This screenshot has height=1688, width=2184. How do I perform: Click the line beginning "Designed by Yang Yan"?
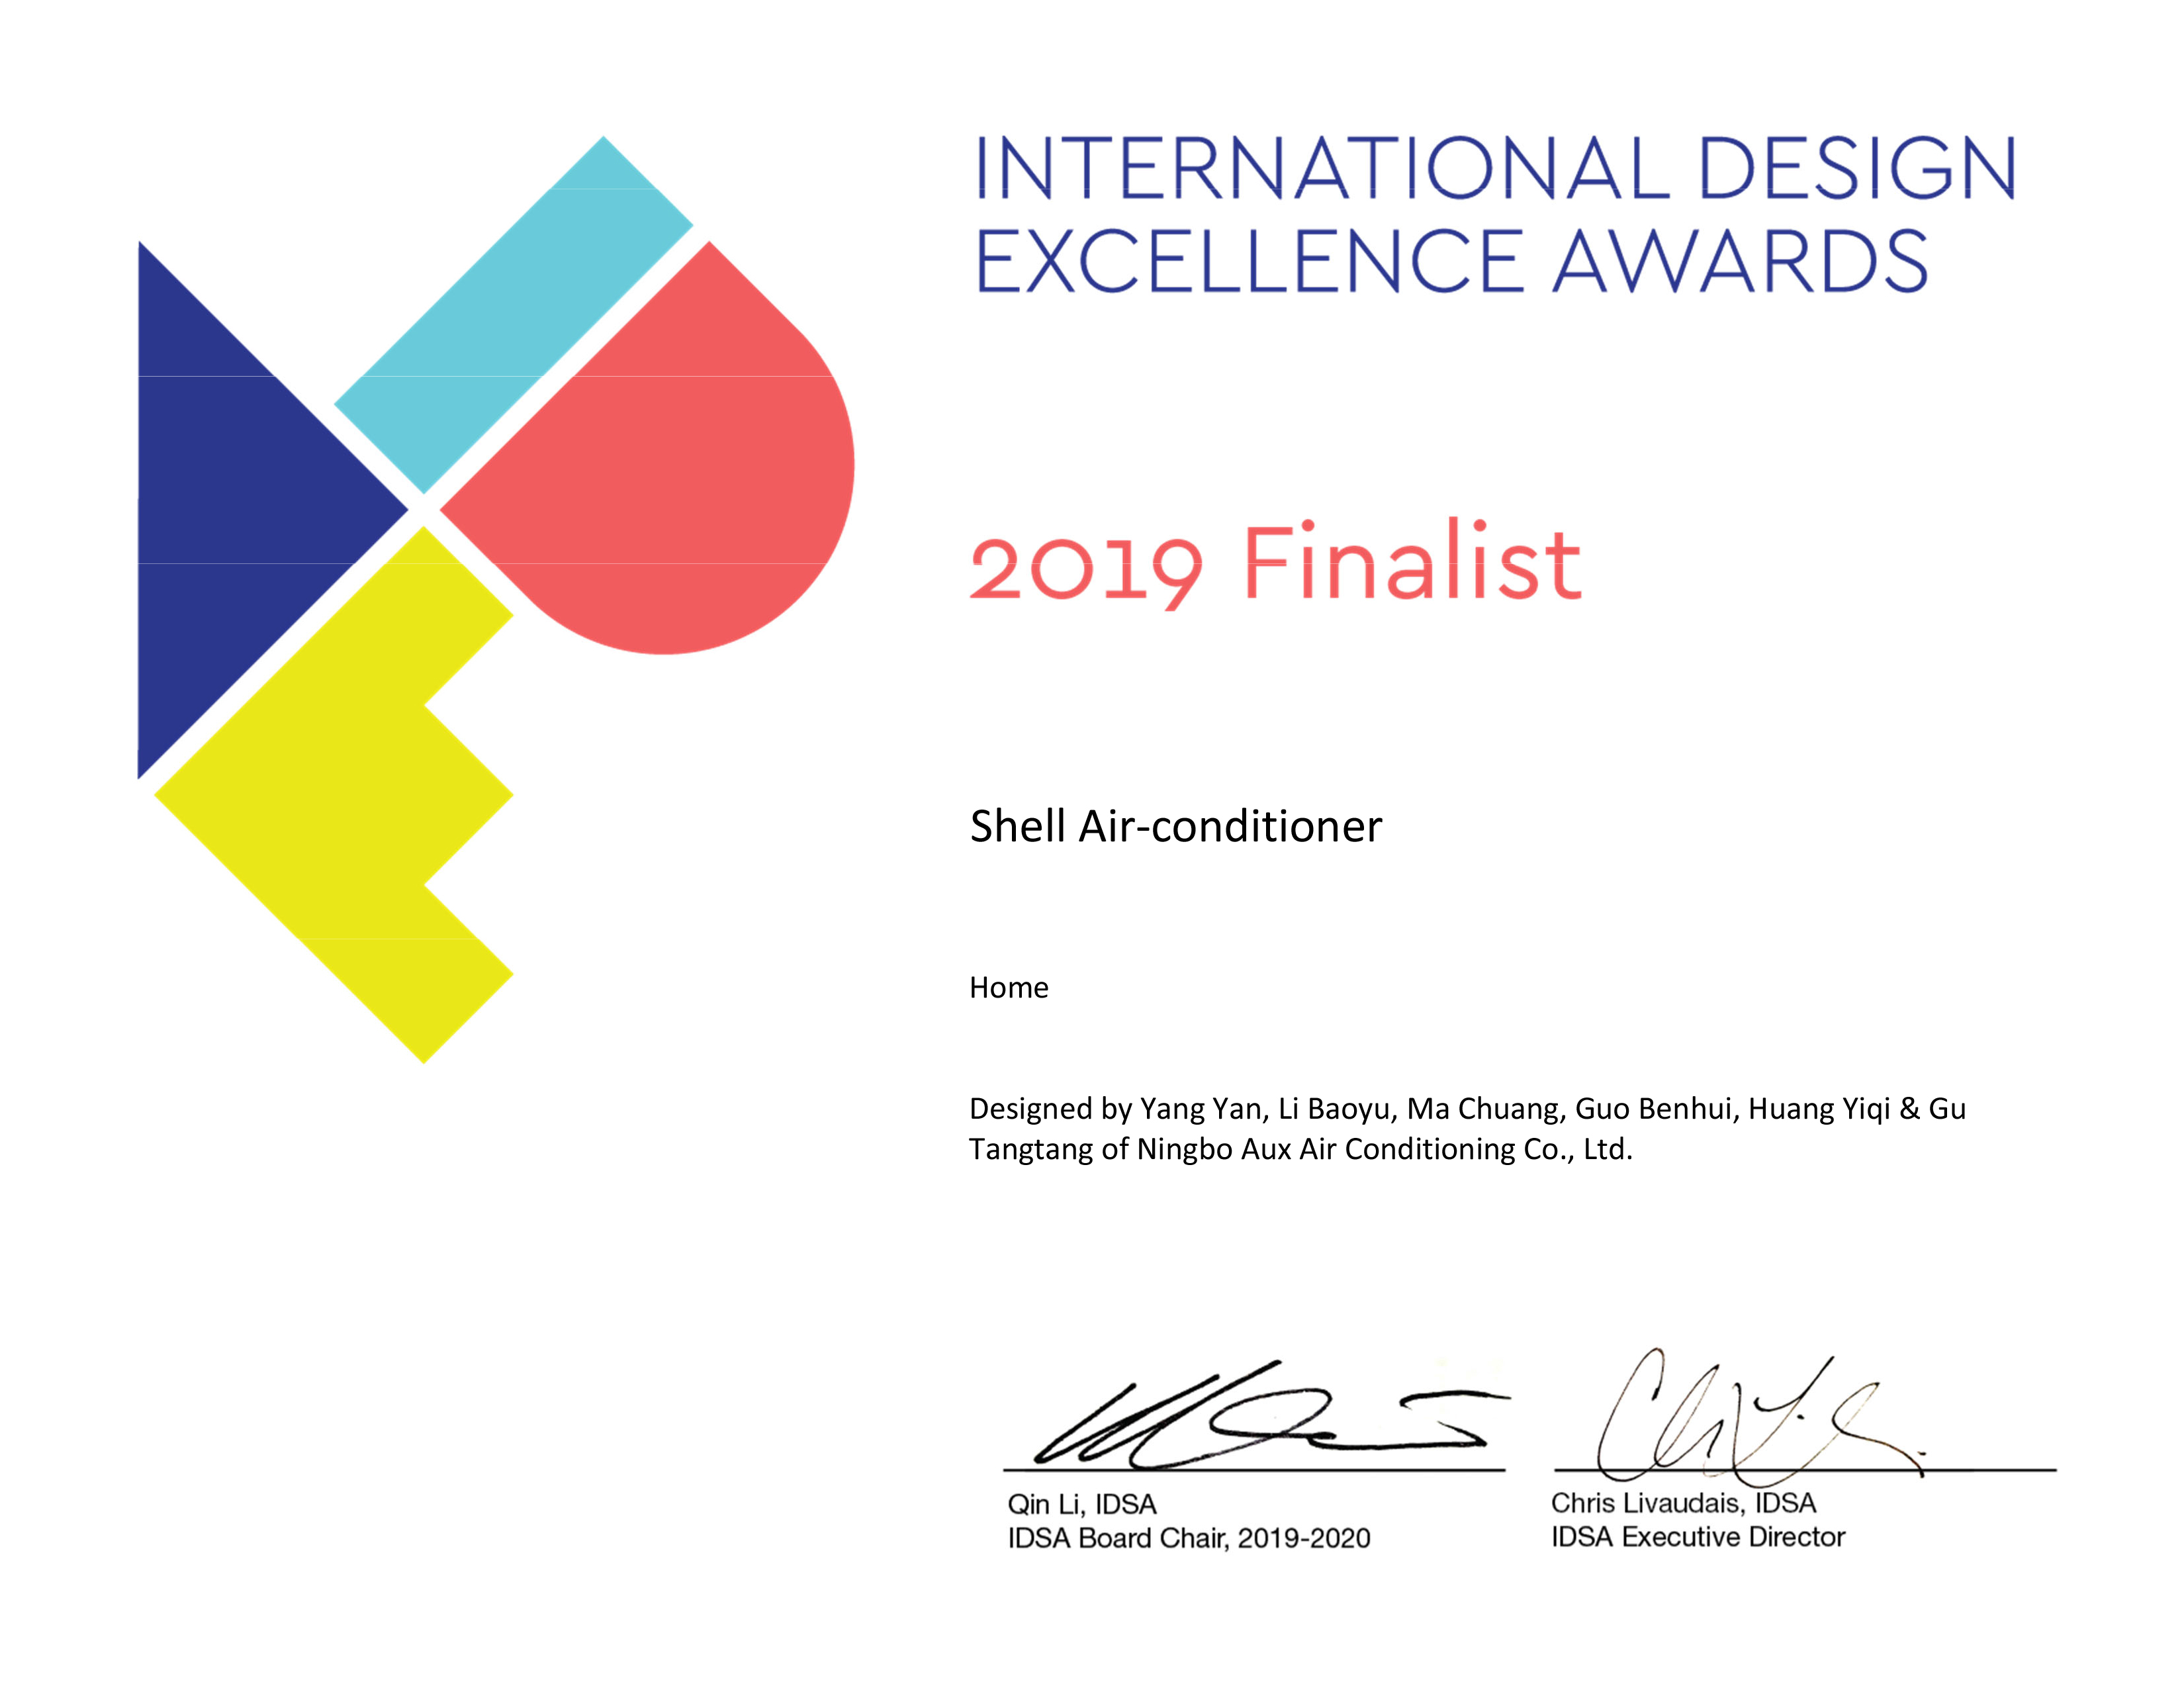[1468, 1109]
